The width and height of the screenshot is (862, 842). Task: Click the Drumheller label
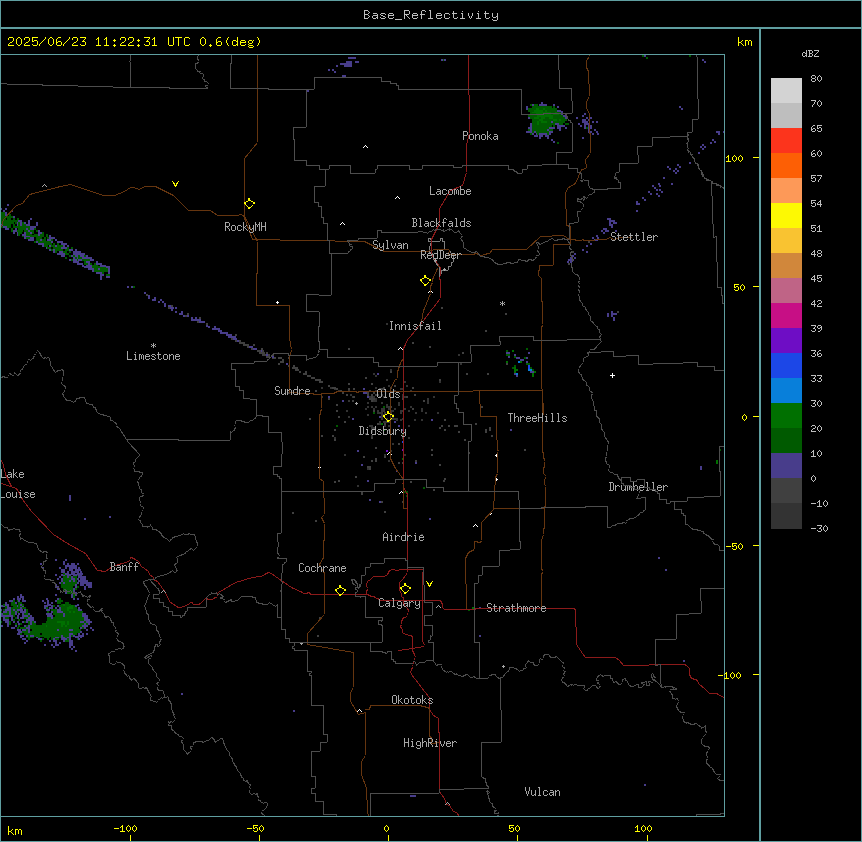click(638, 487)
